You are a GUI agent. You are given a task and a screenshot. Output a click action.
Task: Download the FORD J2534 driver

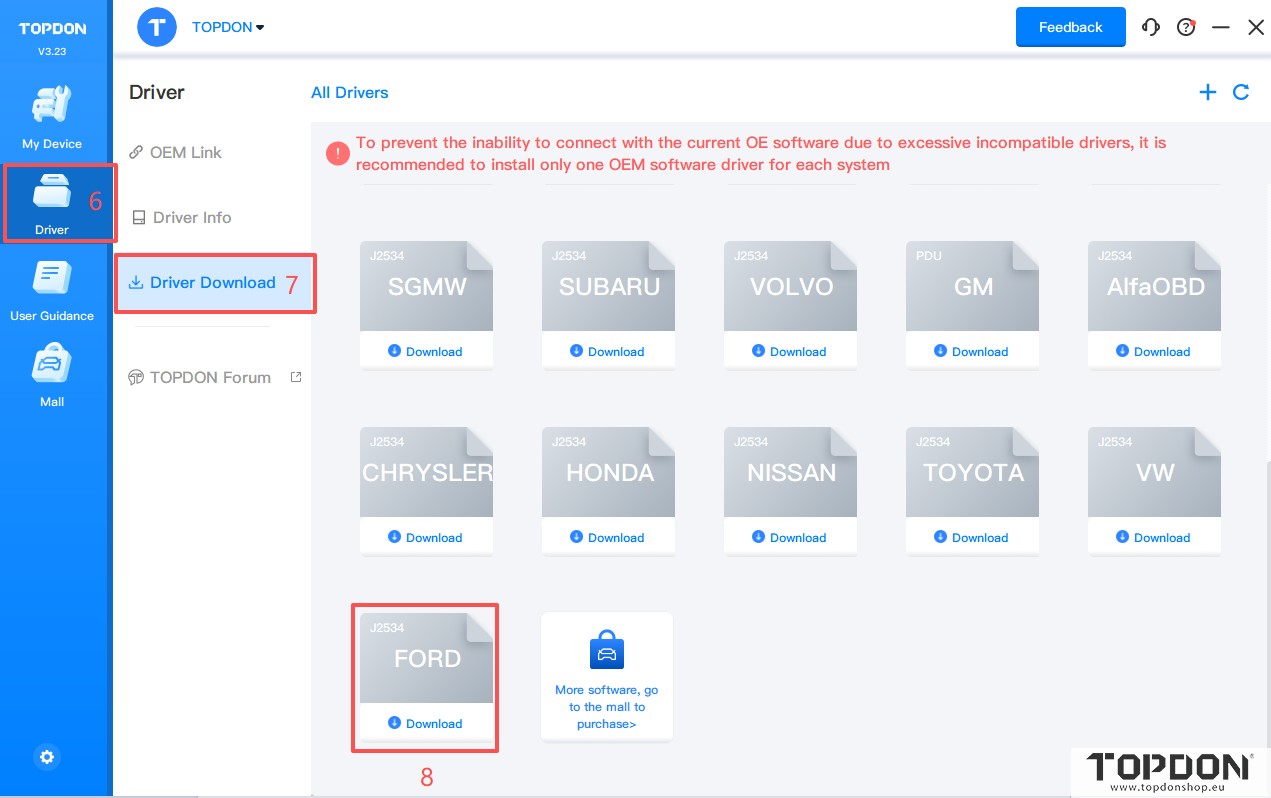[x=426, y=723]
